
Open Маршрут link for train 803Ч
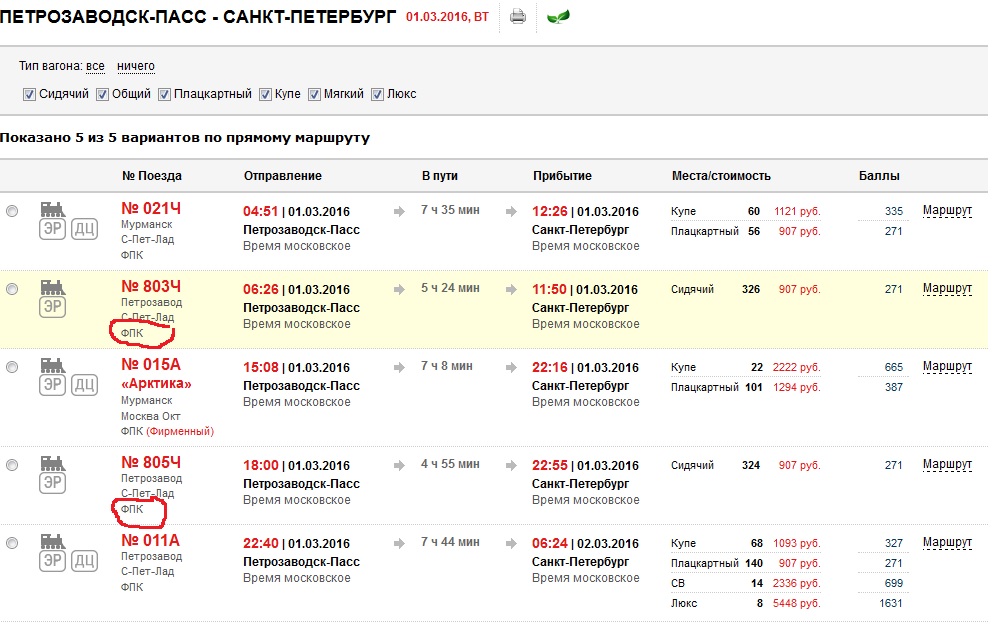pyautogui.click(x=947, y=289)
